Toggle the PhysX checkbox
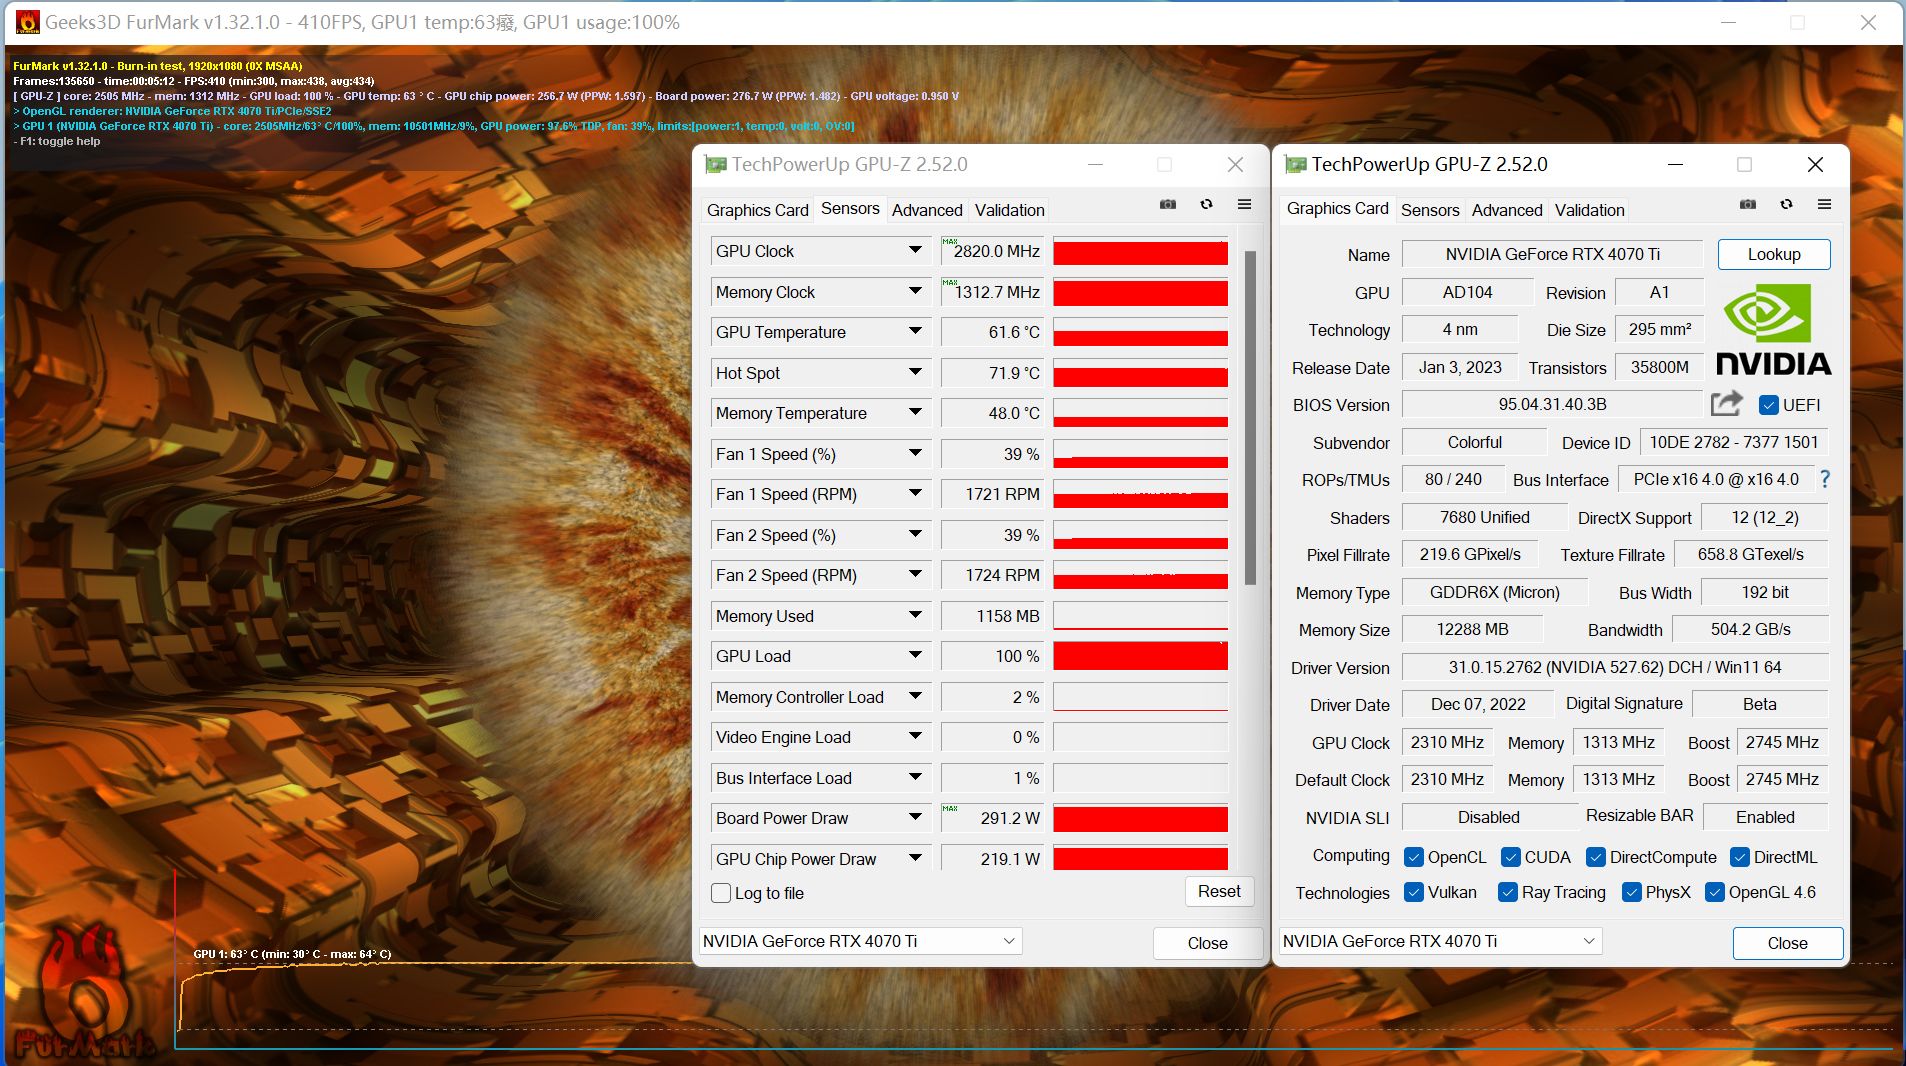This screenshot has height=1066, width=1906. pos(1631,892)
